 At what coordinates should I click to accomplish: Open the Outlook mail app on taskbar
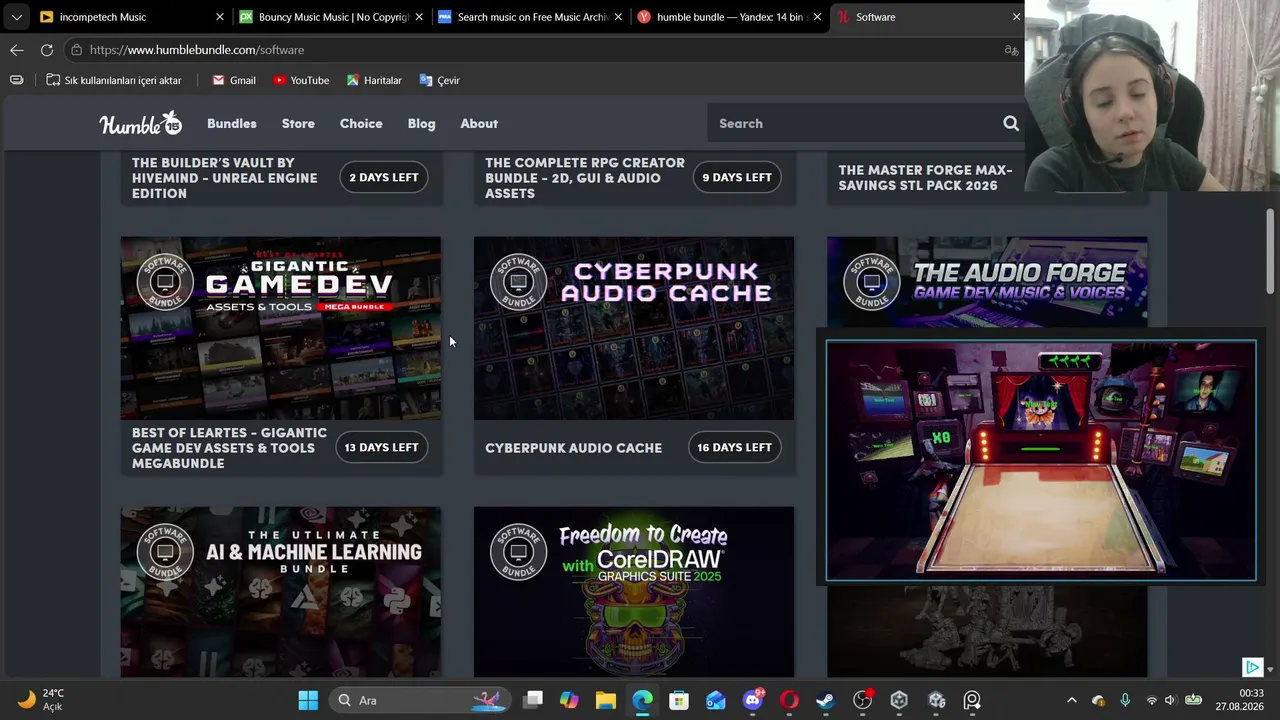coord(716,700)
